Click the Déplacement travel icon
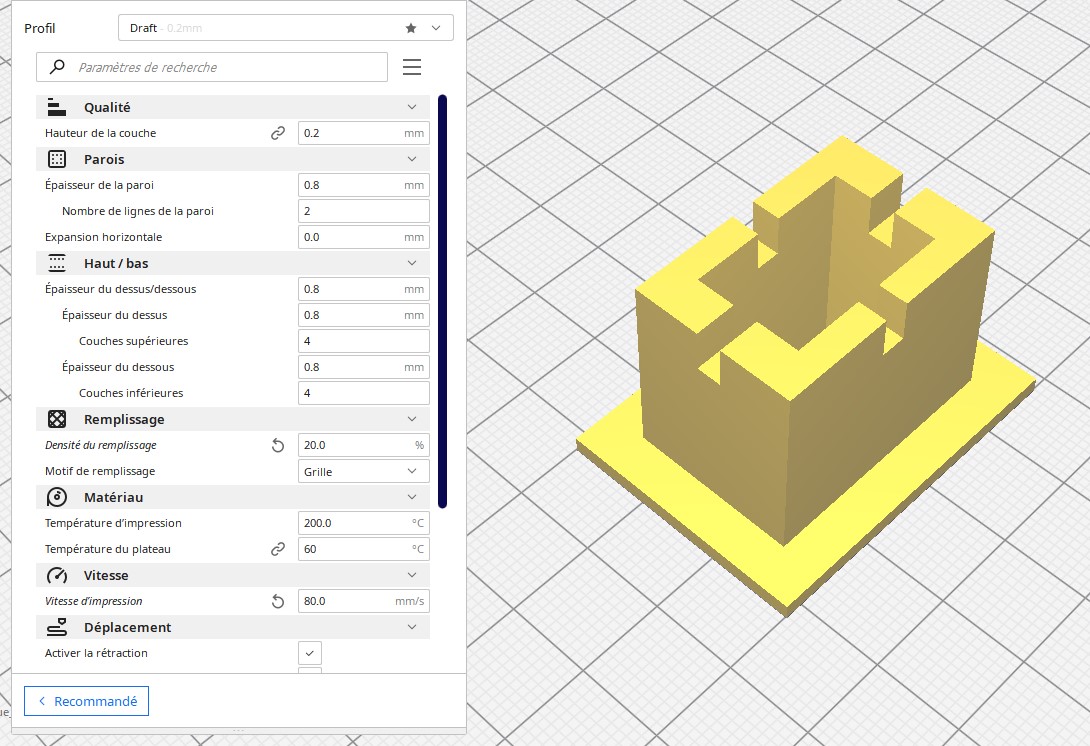This screenshot has width=1090, height=746. [x=56, y=627]
